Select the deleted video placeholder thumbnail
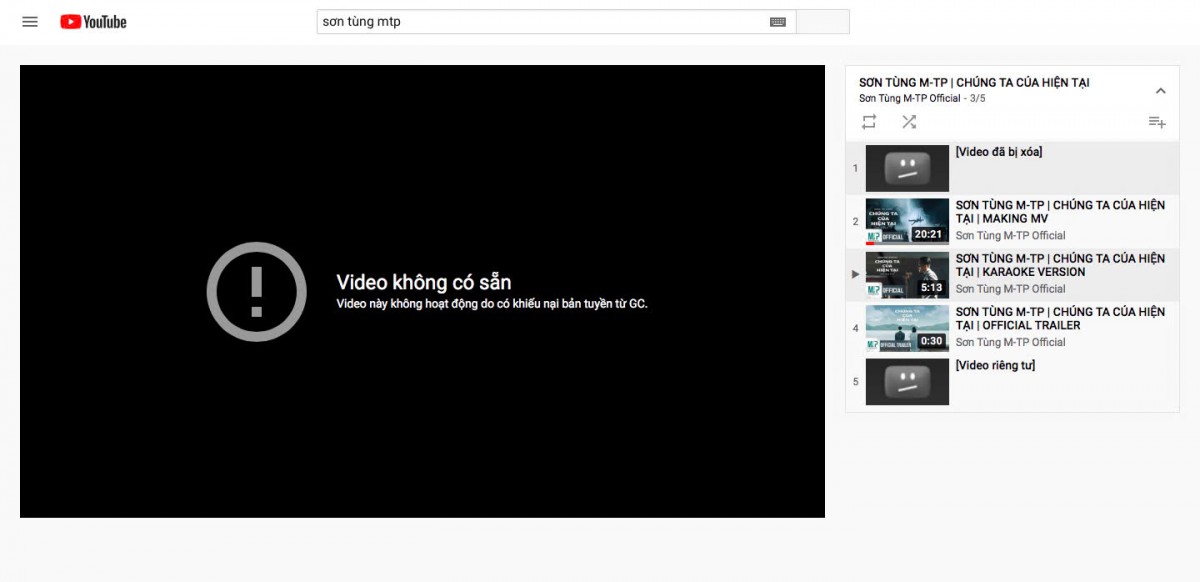This screenshot has width=1200, height=582. pyautogui.click(x=907, y=169)
